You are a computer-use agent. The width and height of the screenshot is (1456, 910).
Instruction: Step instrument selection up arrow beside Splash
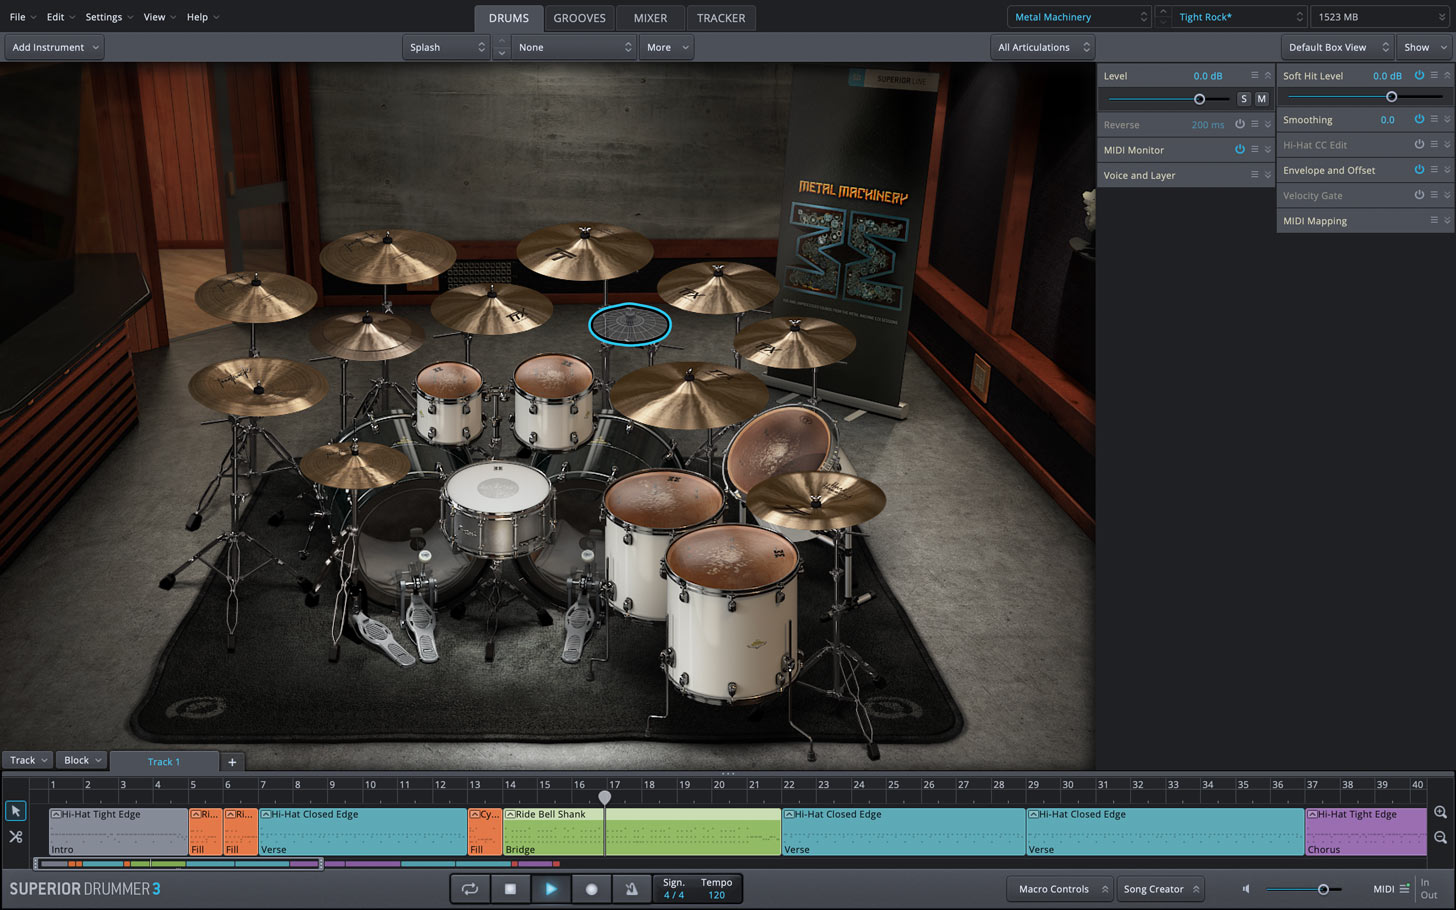(x=502, y=41)
